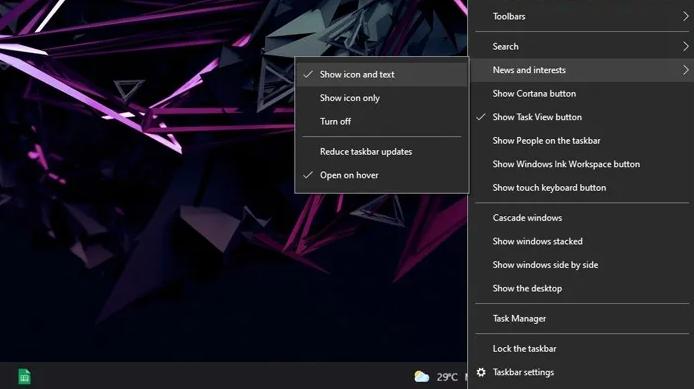Choose Show windows side by side
Screen dimensions: 694x389
[582, 265]
